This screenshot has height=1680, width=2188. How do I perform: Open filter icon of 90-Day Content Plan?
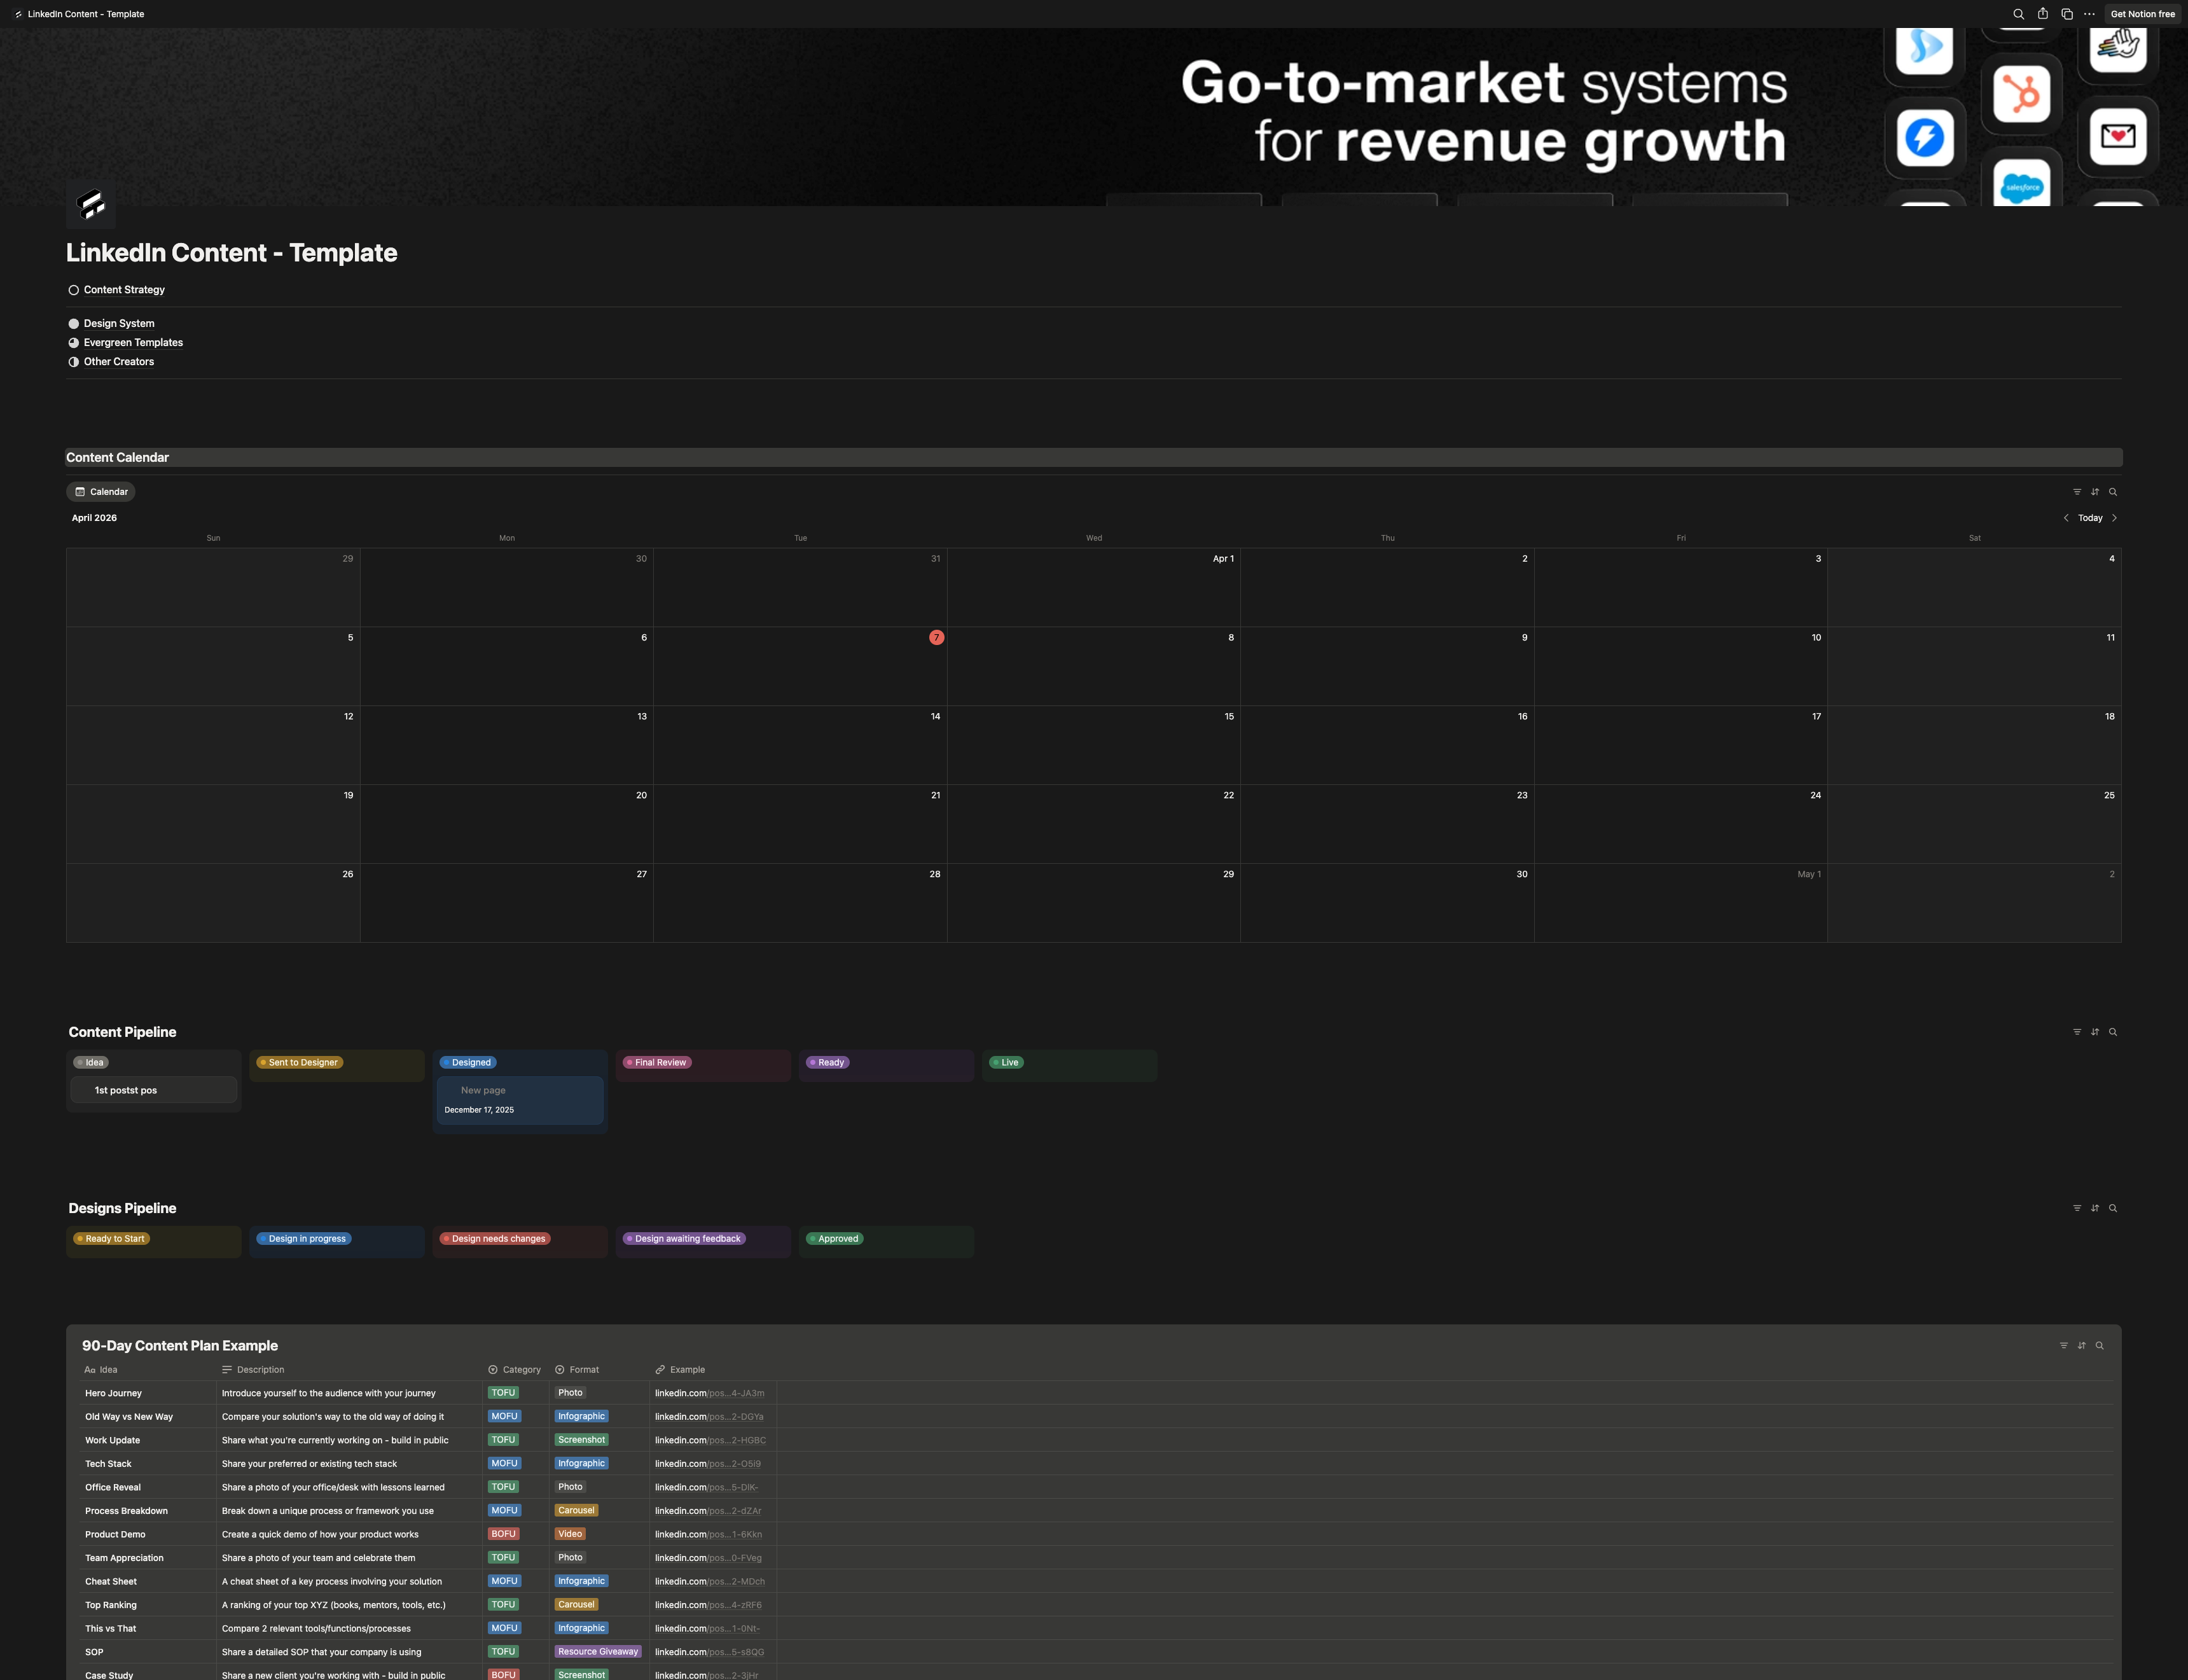(x=2064, y=1346)
